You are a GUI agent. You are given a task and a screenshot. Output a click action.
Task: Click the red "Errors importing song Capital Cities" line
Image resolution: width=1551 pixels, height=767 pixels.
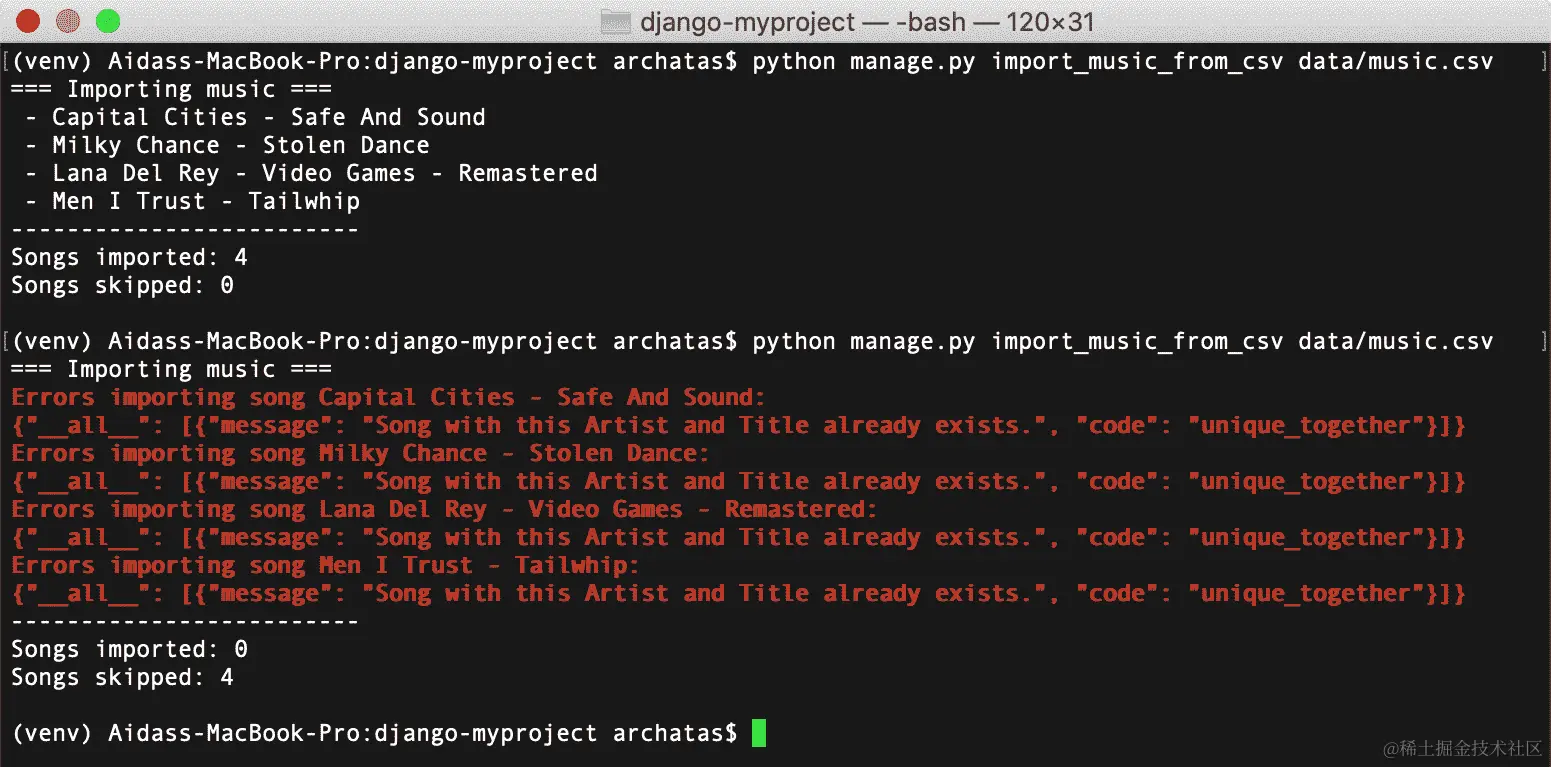[x=388, y=397]
